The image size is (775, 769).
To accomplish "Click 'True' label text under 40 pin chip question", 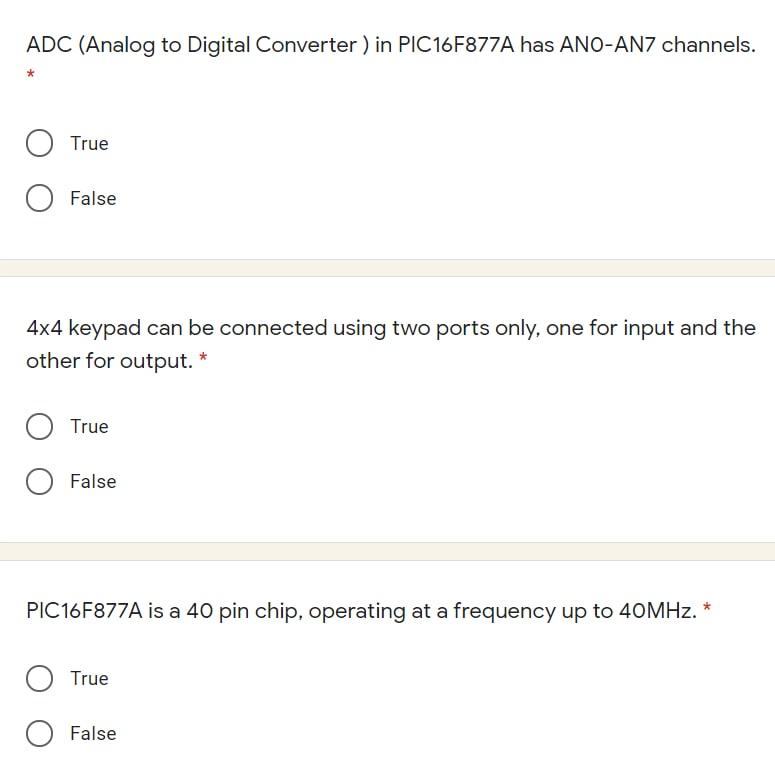I will (89, 678).
